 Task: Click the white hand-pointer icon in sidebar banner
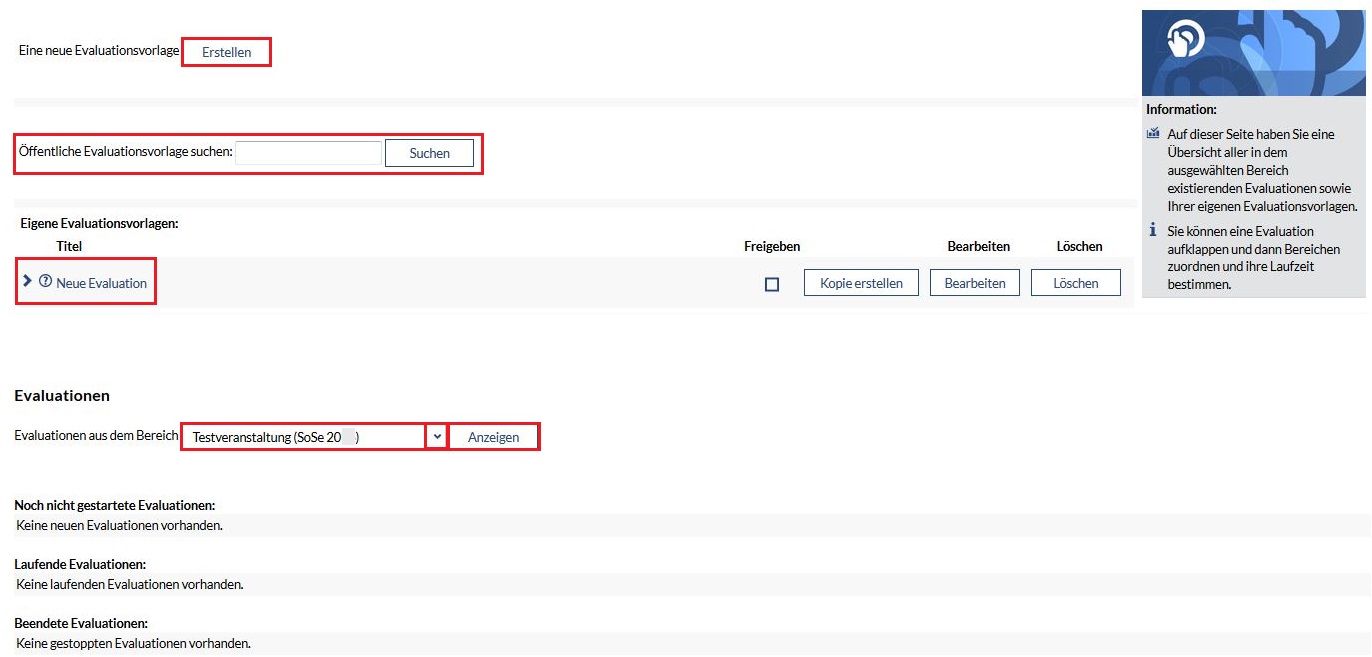point(1185,40)
